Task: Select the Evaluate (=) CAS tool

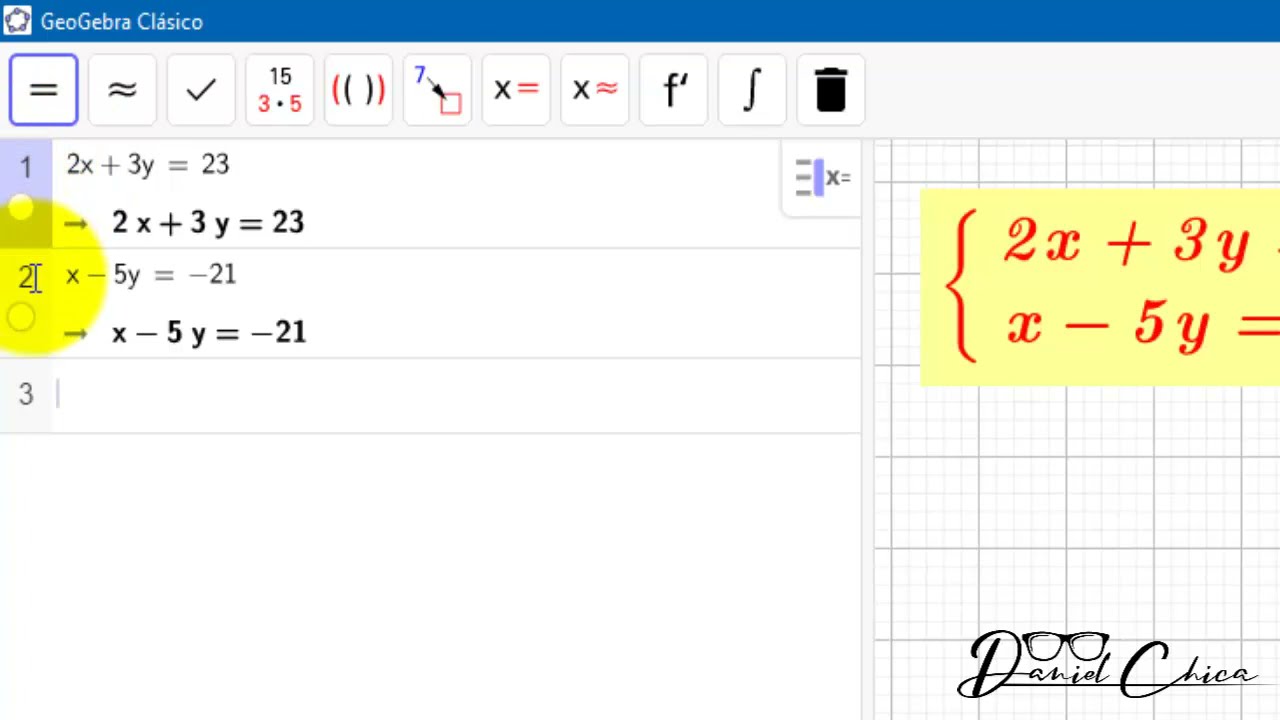Action: point(44,90)
